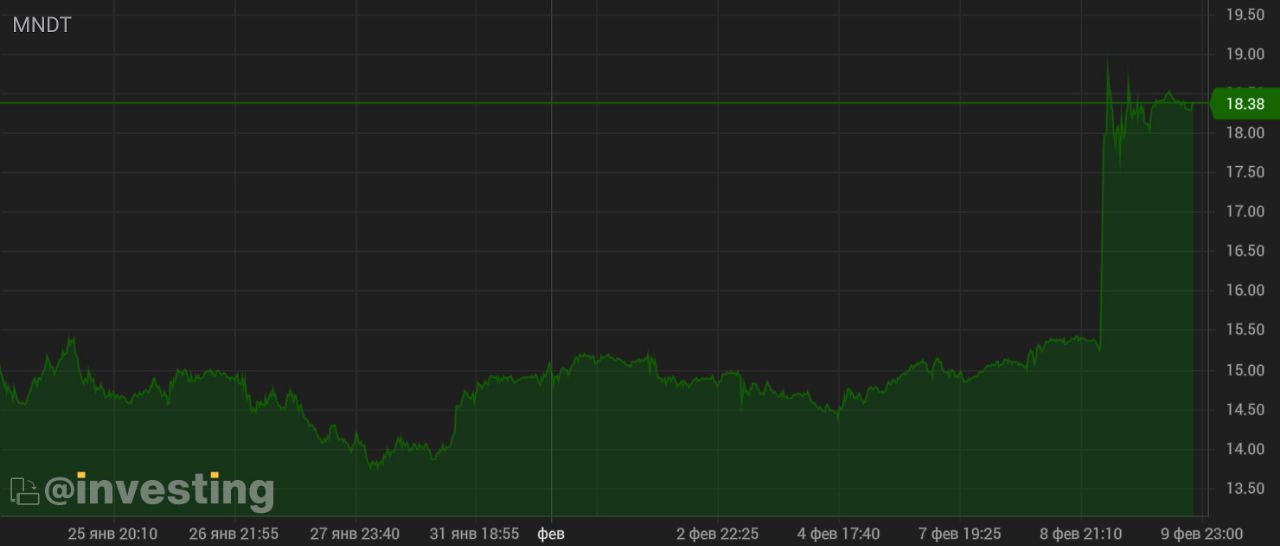1280x546 pixels.
Task: Click the 26 янв 21:55 time label
Action: click(234, 534)
